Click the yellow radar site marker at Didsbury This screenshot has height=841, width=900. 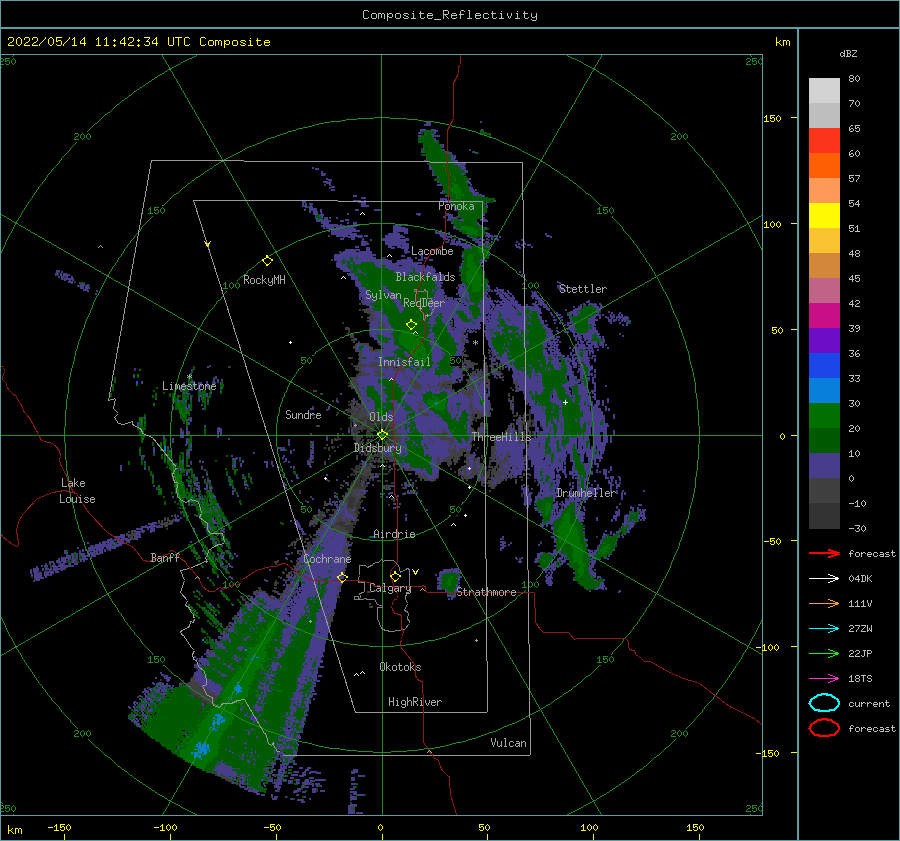pos(382,435)
